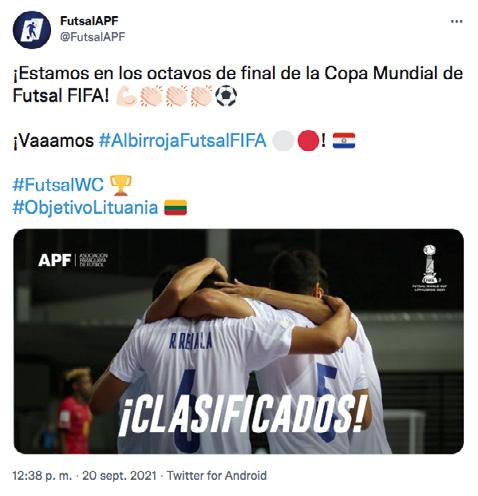
Task: Click the Paraguay flag emoji
Action: click(344, 140)
